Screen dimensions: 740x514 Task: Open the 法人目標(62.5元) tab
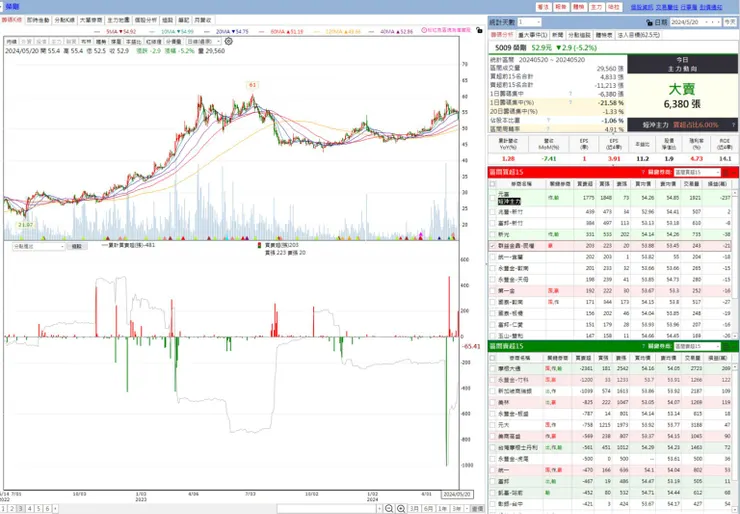tap(639, 35)
